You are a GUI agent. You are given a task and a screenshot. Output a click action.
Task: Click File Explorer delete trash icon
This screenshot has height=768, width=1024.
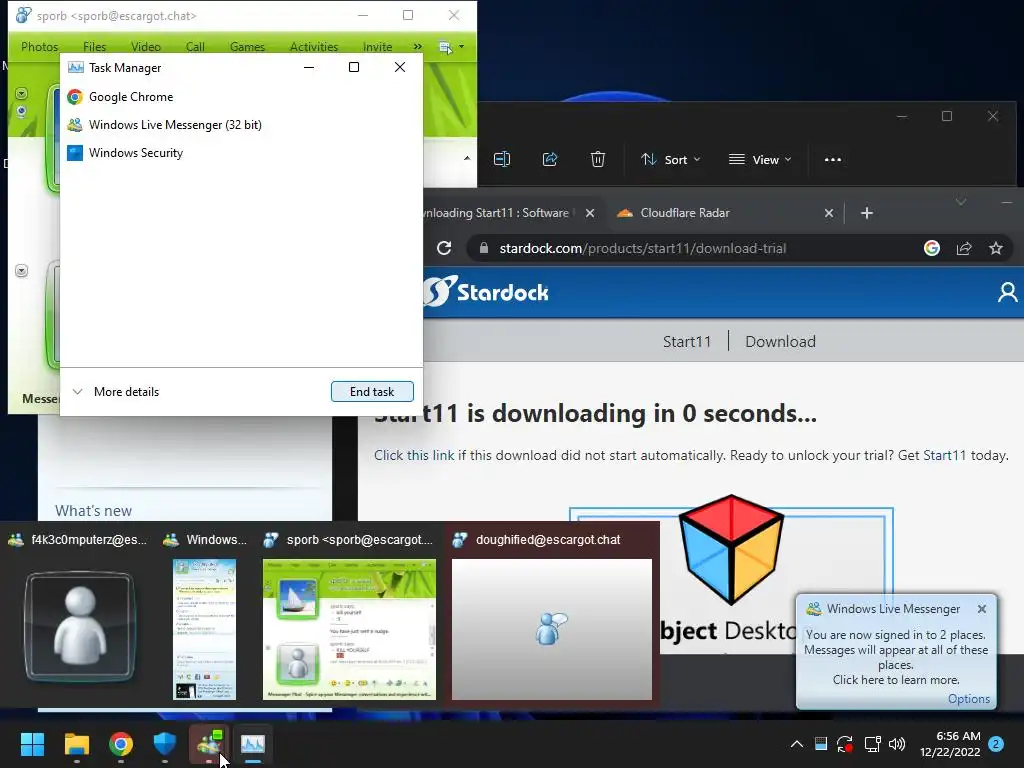[x=598, y=159]
